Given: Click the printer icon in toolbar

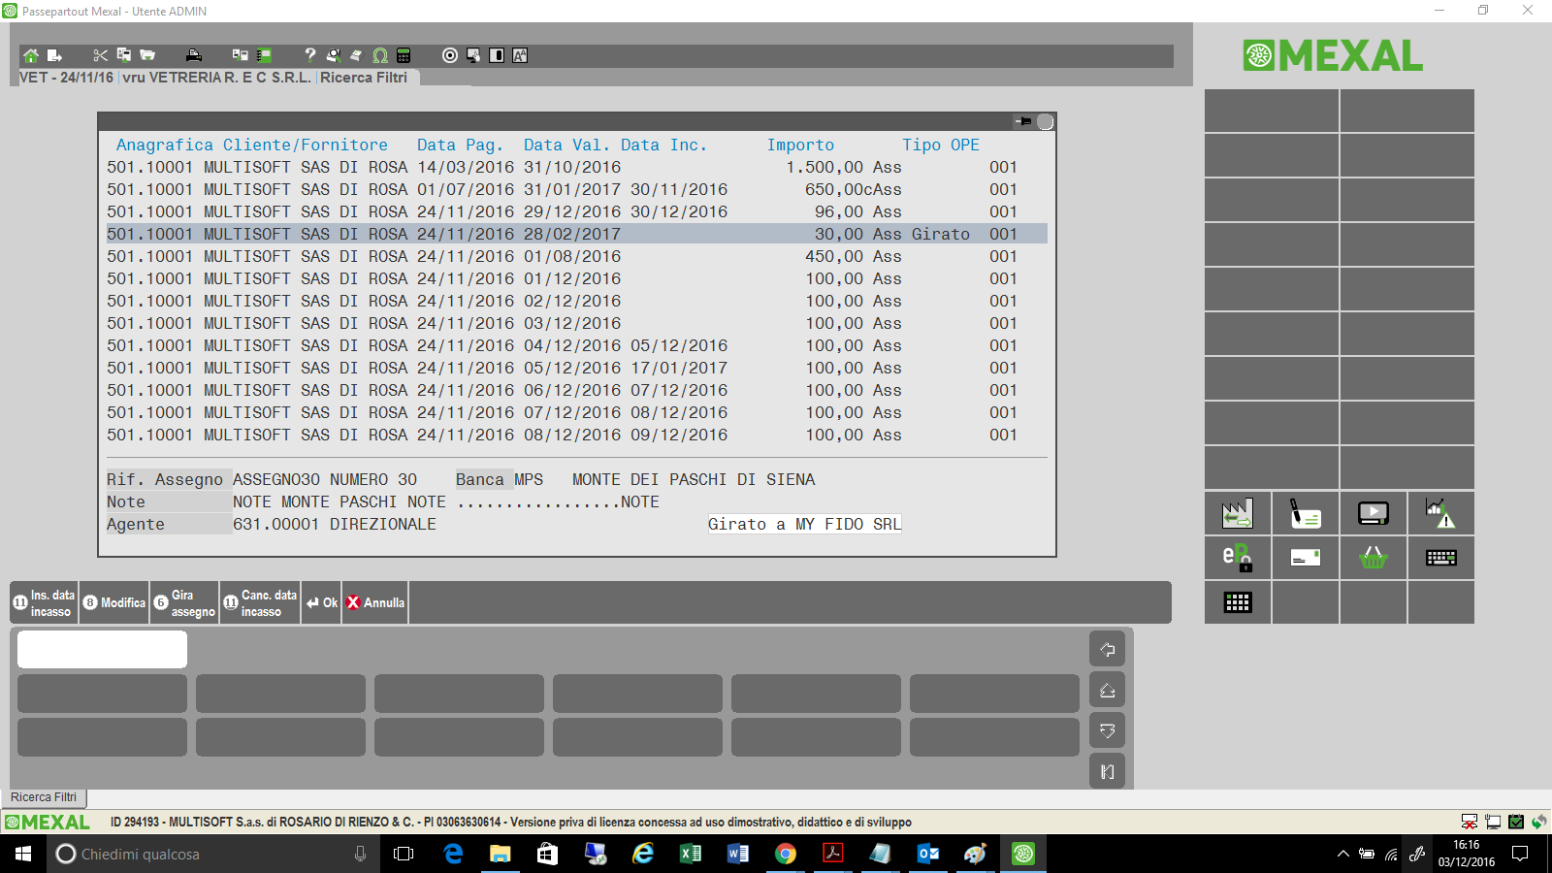Looking at the screenshot, I should tap(194, 56).
